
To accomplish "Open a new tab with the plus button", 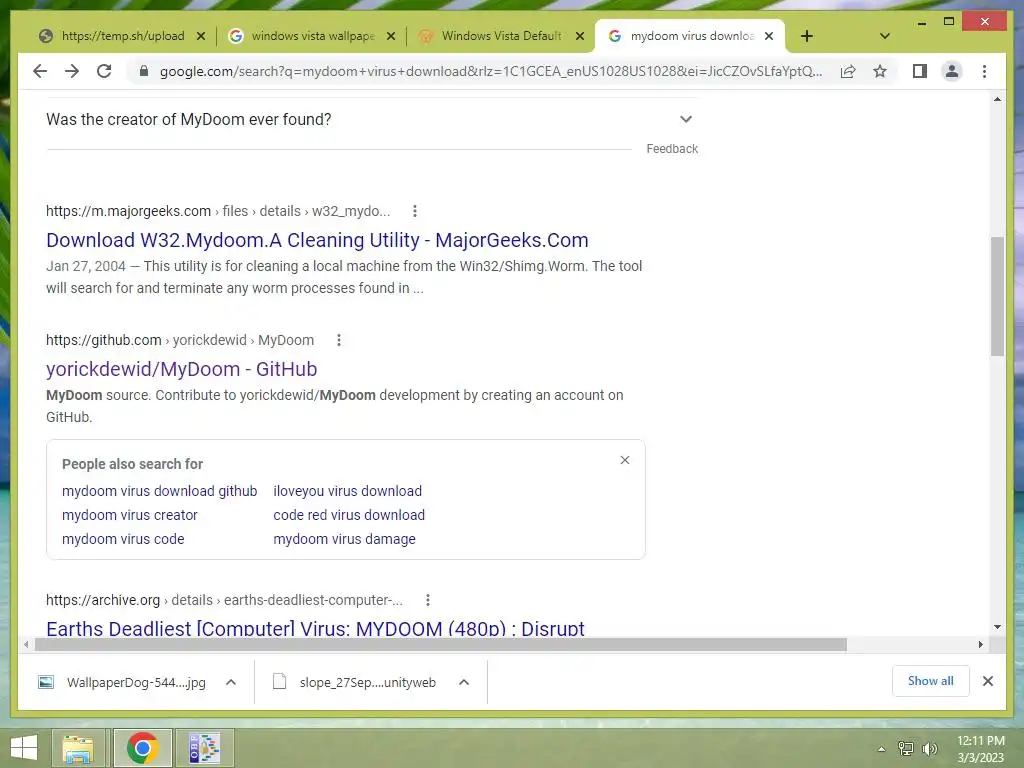I will click(x=807, y=36).
